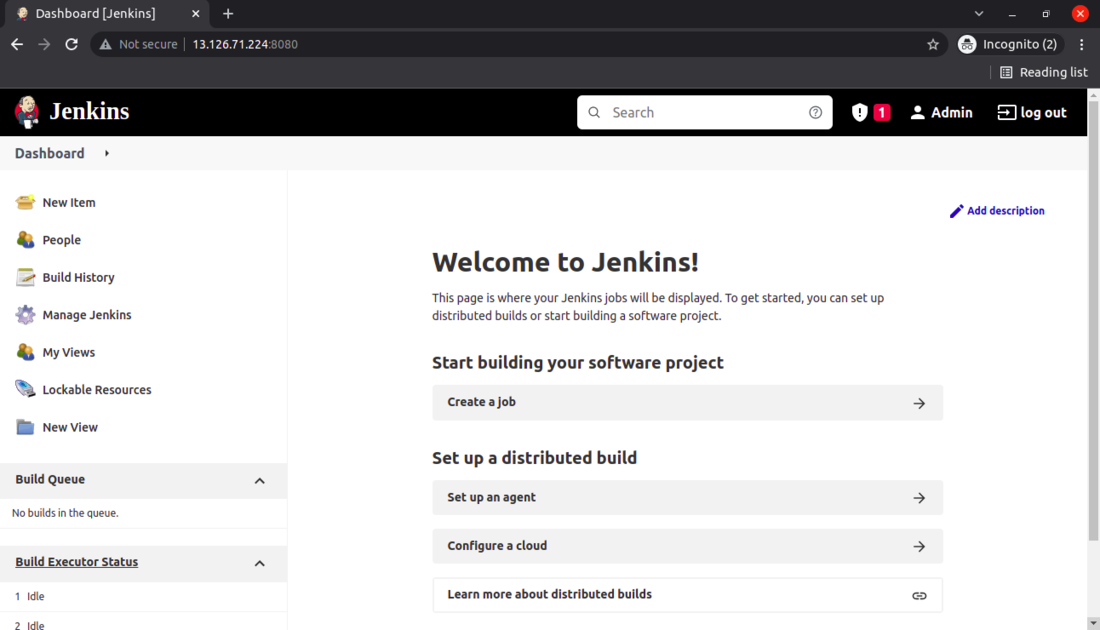Open the security warning shield icon
1100x630 pixels.
(x=860, y=113)
